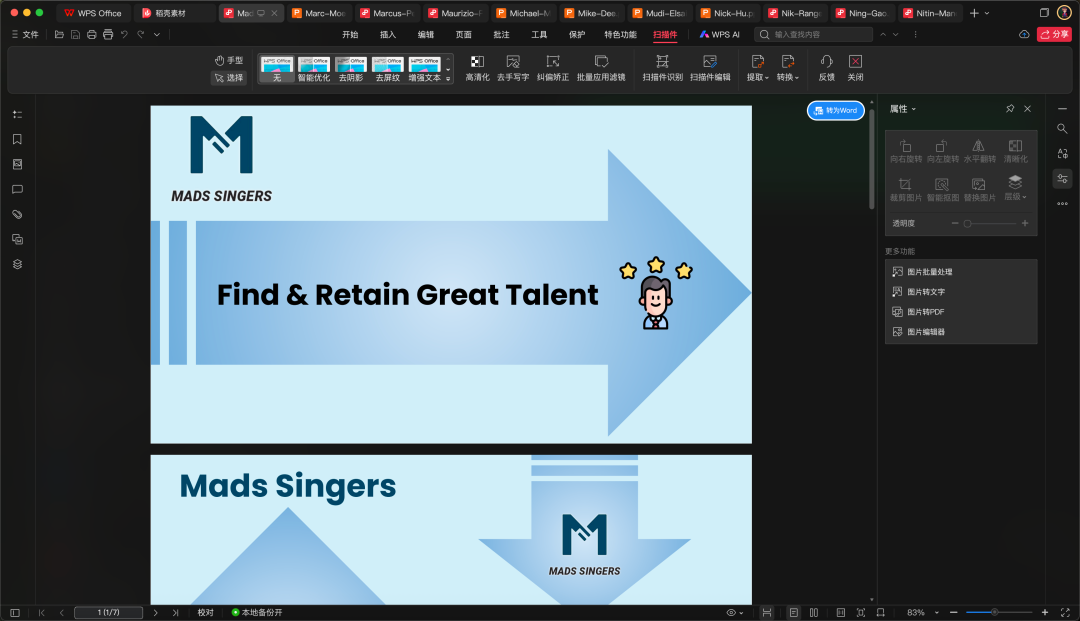The width and height of the screenshot is (1080, 621).
Task: Select the 增强文本 enhance text preset
Action: coord(424,69)
